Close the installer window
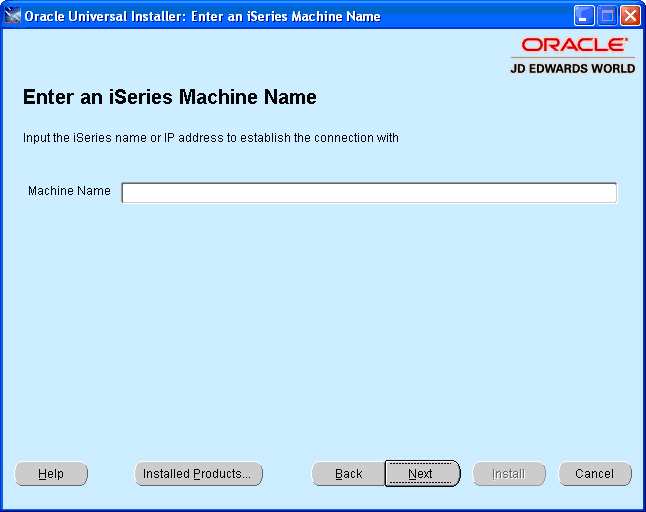 [x=630, y=16]
